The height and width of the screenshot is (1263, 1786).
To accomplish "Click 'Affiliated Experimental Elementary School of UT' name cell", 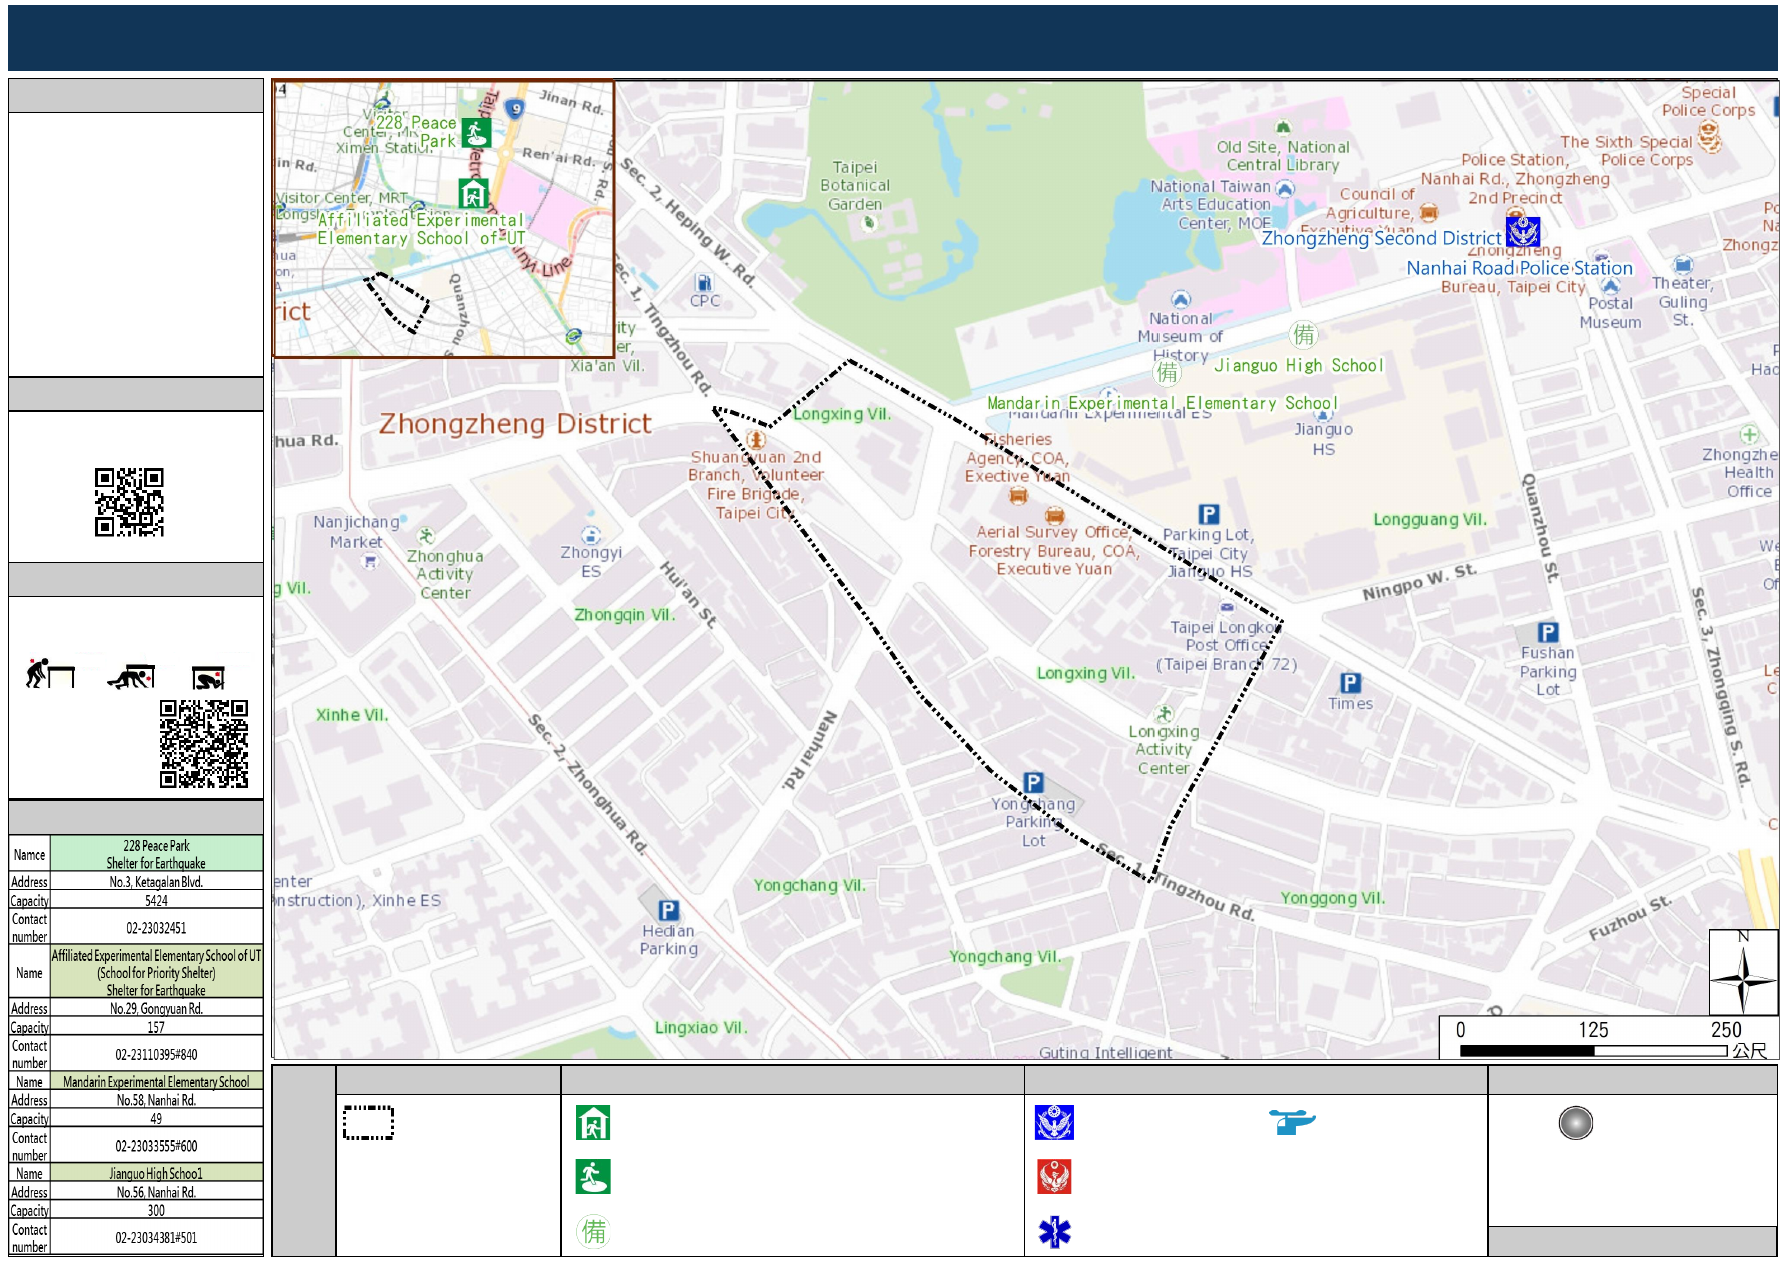I will click(156, 973).
